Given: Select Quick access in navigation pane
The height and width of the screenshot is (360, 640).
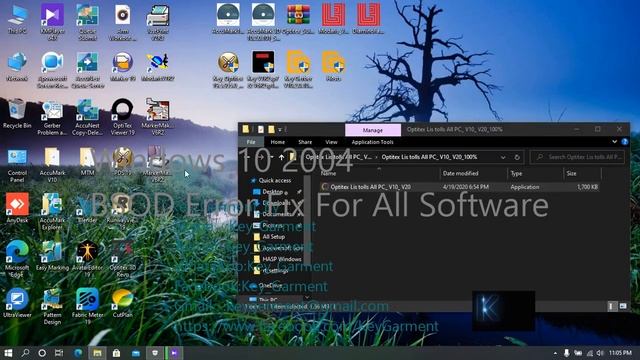Looking at the screenshot, I should [274, 180].
